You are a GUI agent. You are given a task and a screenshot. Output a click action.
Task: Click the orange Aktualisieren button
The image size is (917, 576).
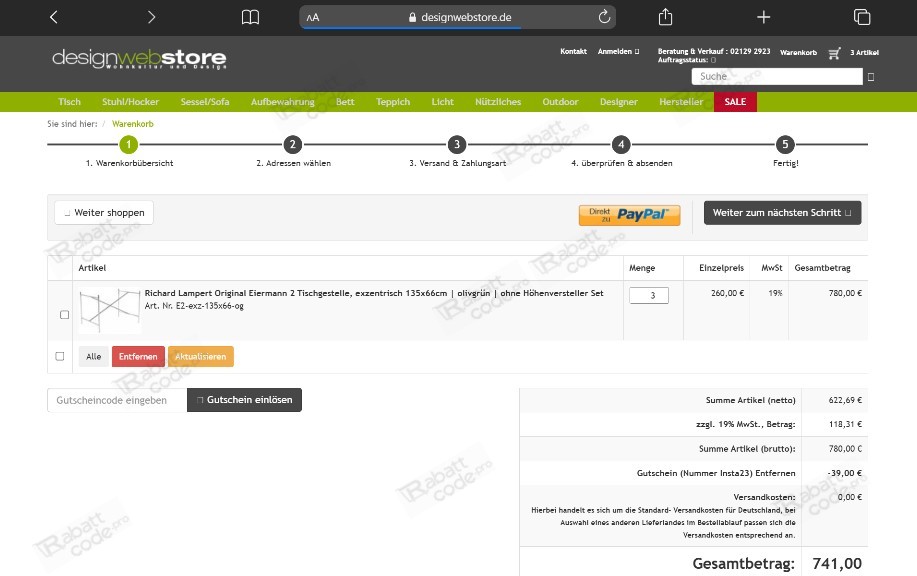coord(201,357)
